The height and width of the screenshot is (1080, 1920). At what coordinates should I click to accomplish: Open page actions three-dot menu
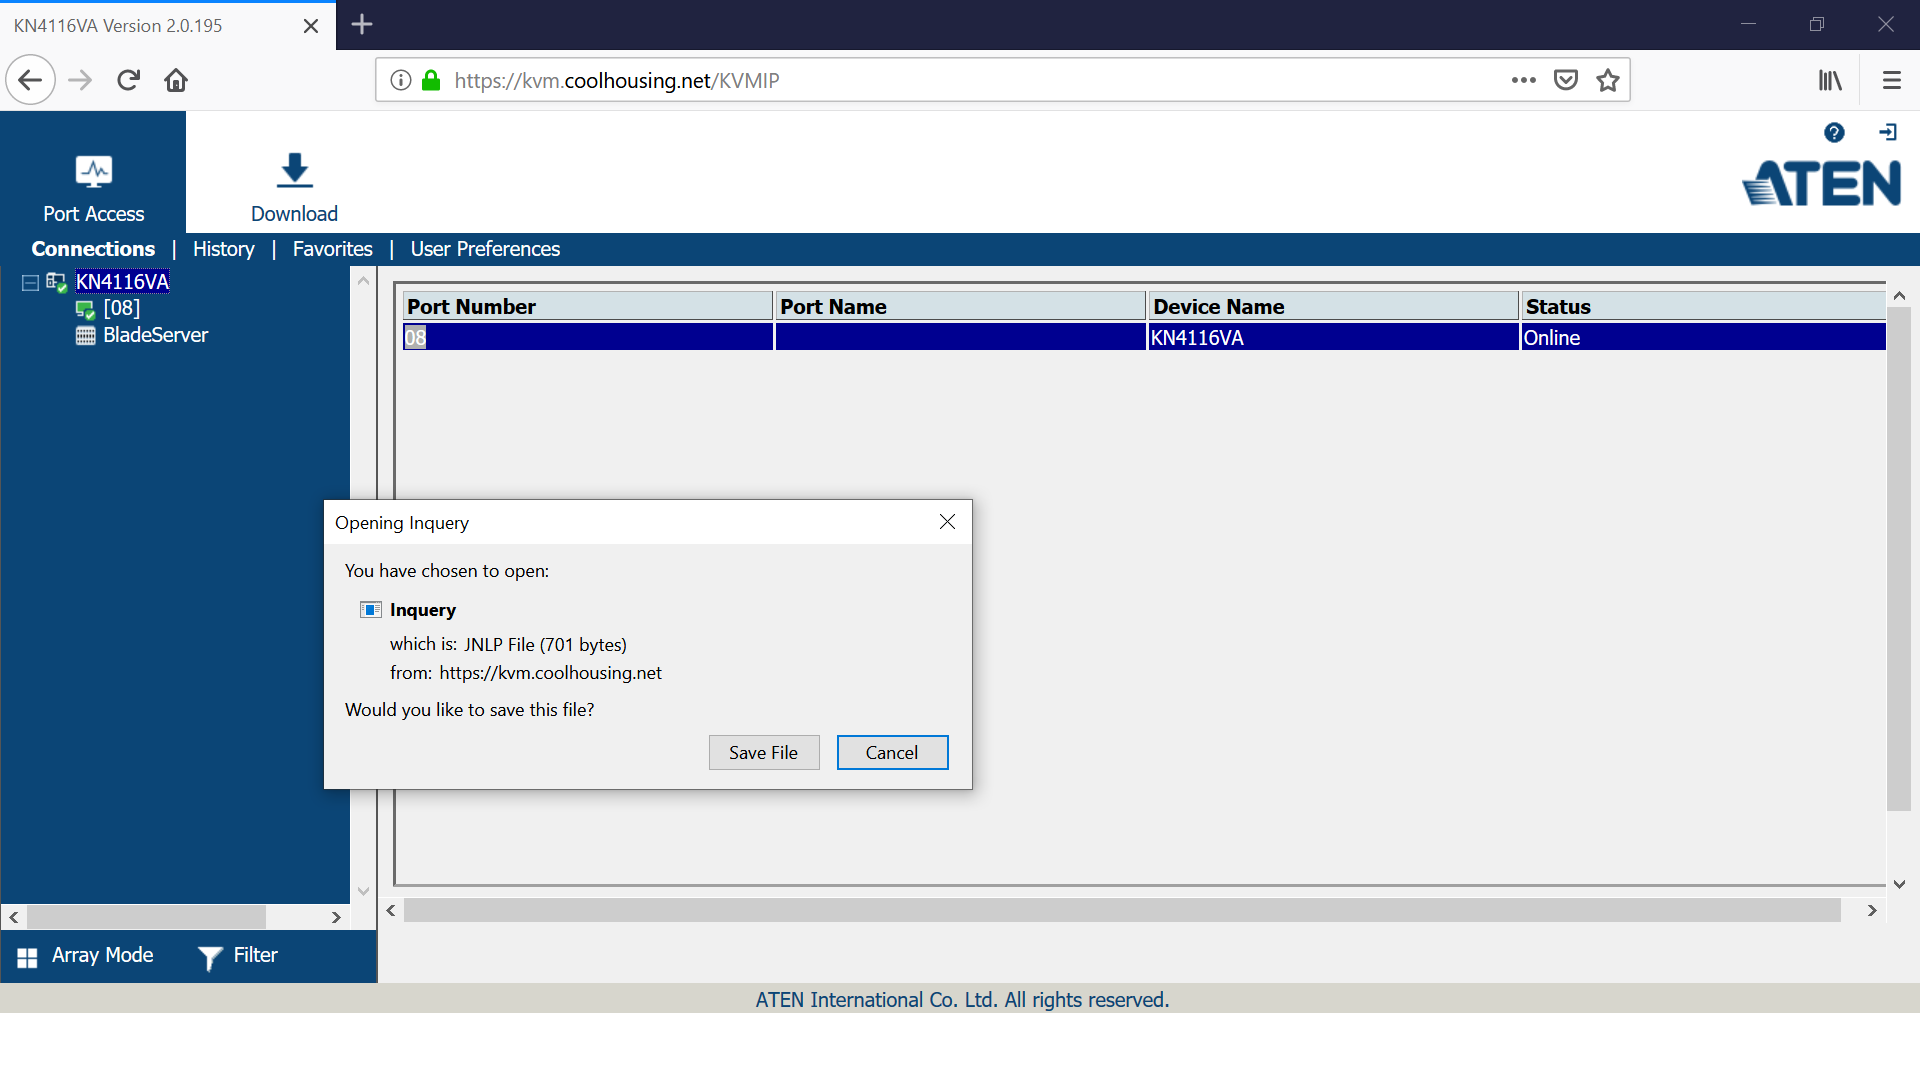pyautogui.click(x=1523, y=80)
